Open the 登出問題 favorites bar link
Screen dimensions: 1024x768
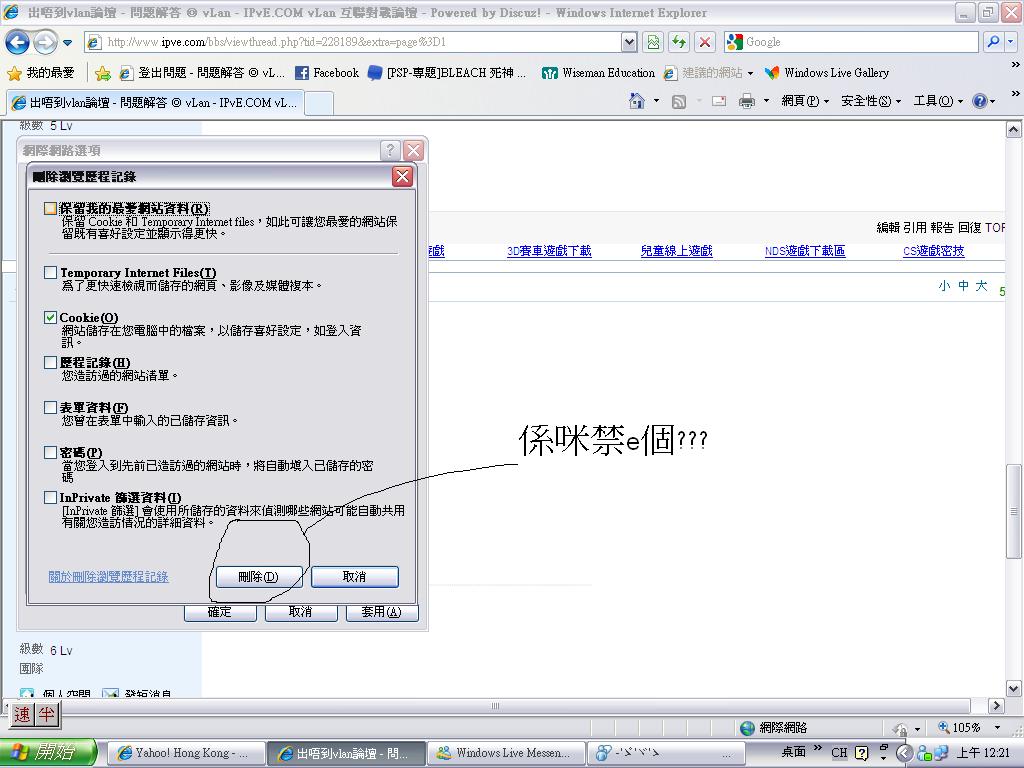[x=202, y=73]
